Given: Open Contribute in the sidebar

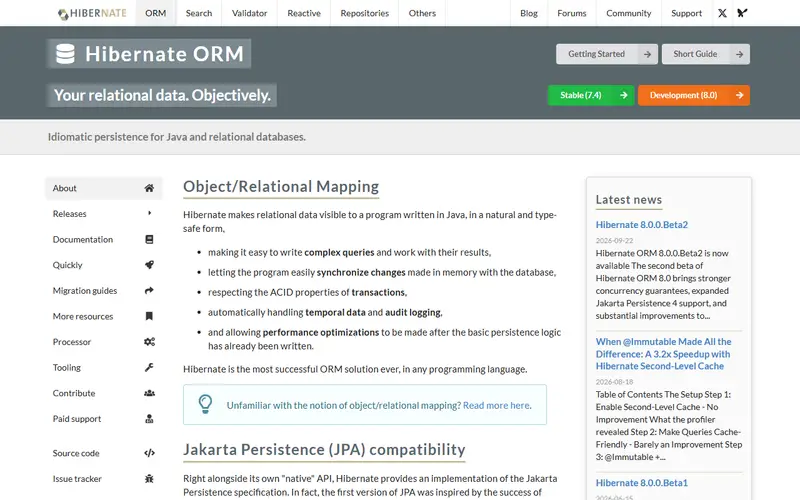Looking at the screenshot, I should (104, 393).
